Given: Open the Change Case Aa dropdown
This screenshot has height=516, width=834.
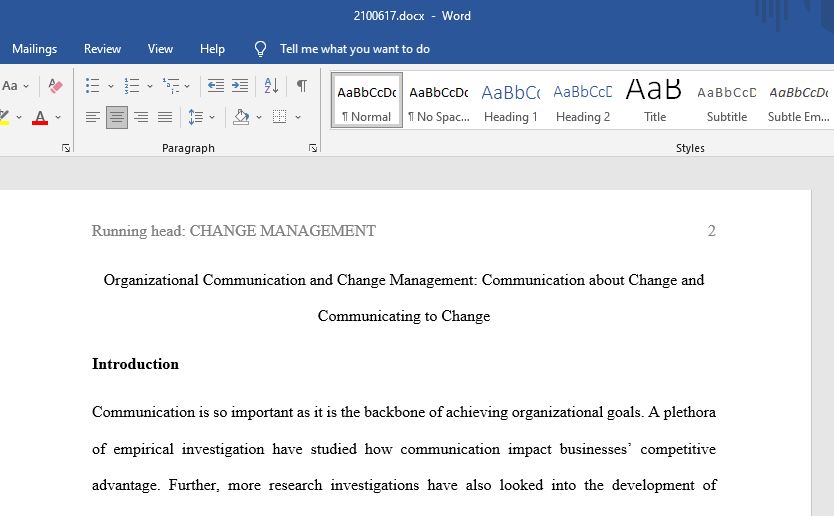Looking at the screenshot, I should point(15,86).
